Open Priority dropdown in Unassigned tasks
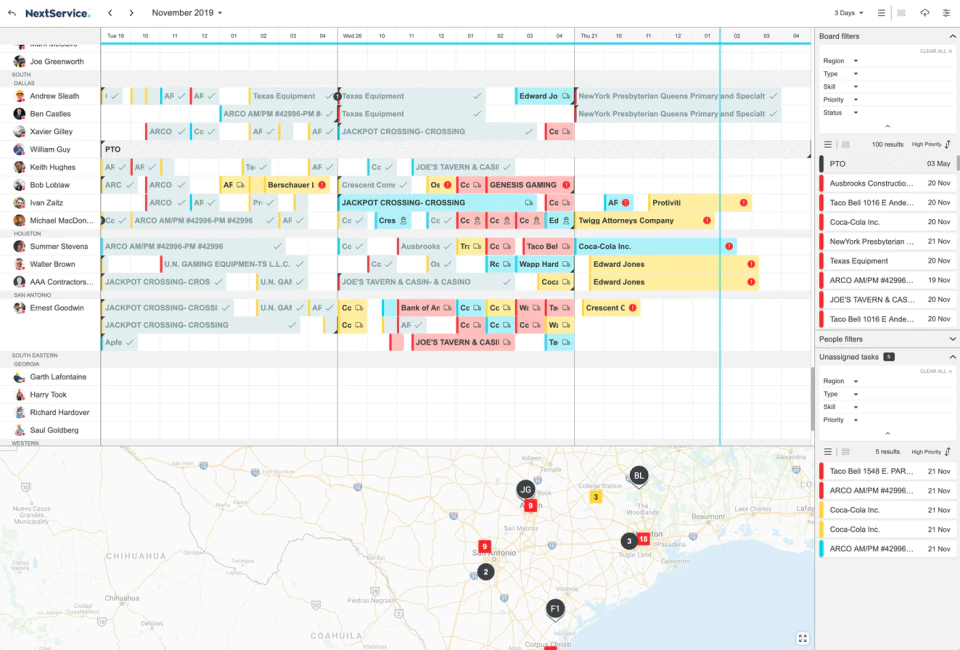960x650 pixels. (840, 420)
